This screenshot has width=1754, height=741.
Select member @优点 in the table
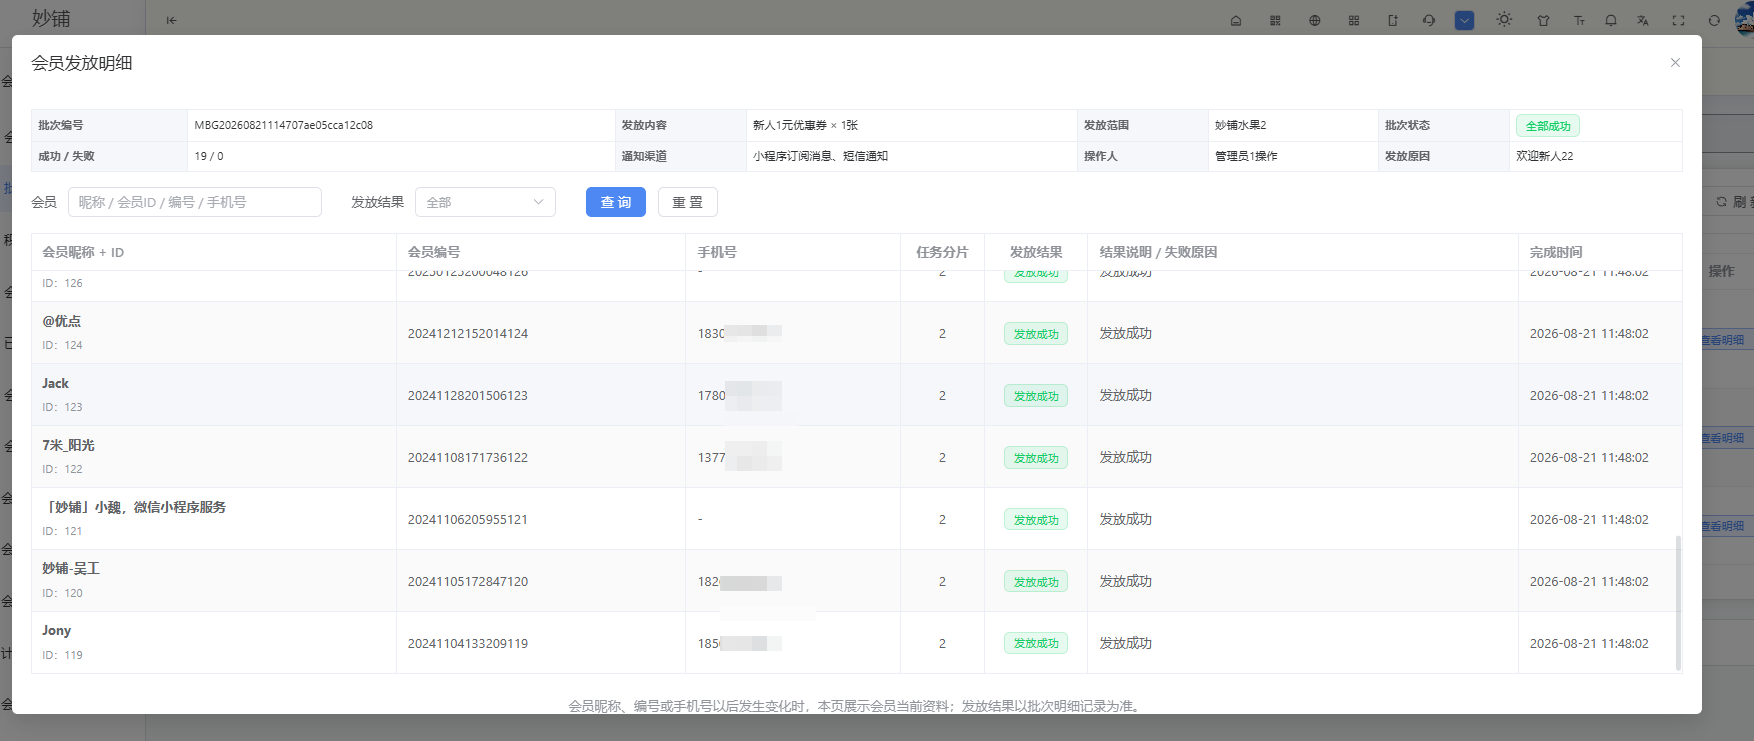tap(61, 321)
